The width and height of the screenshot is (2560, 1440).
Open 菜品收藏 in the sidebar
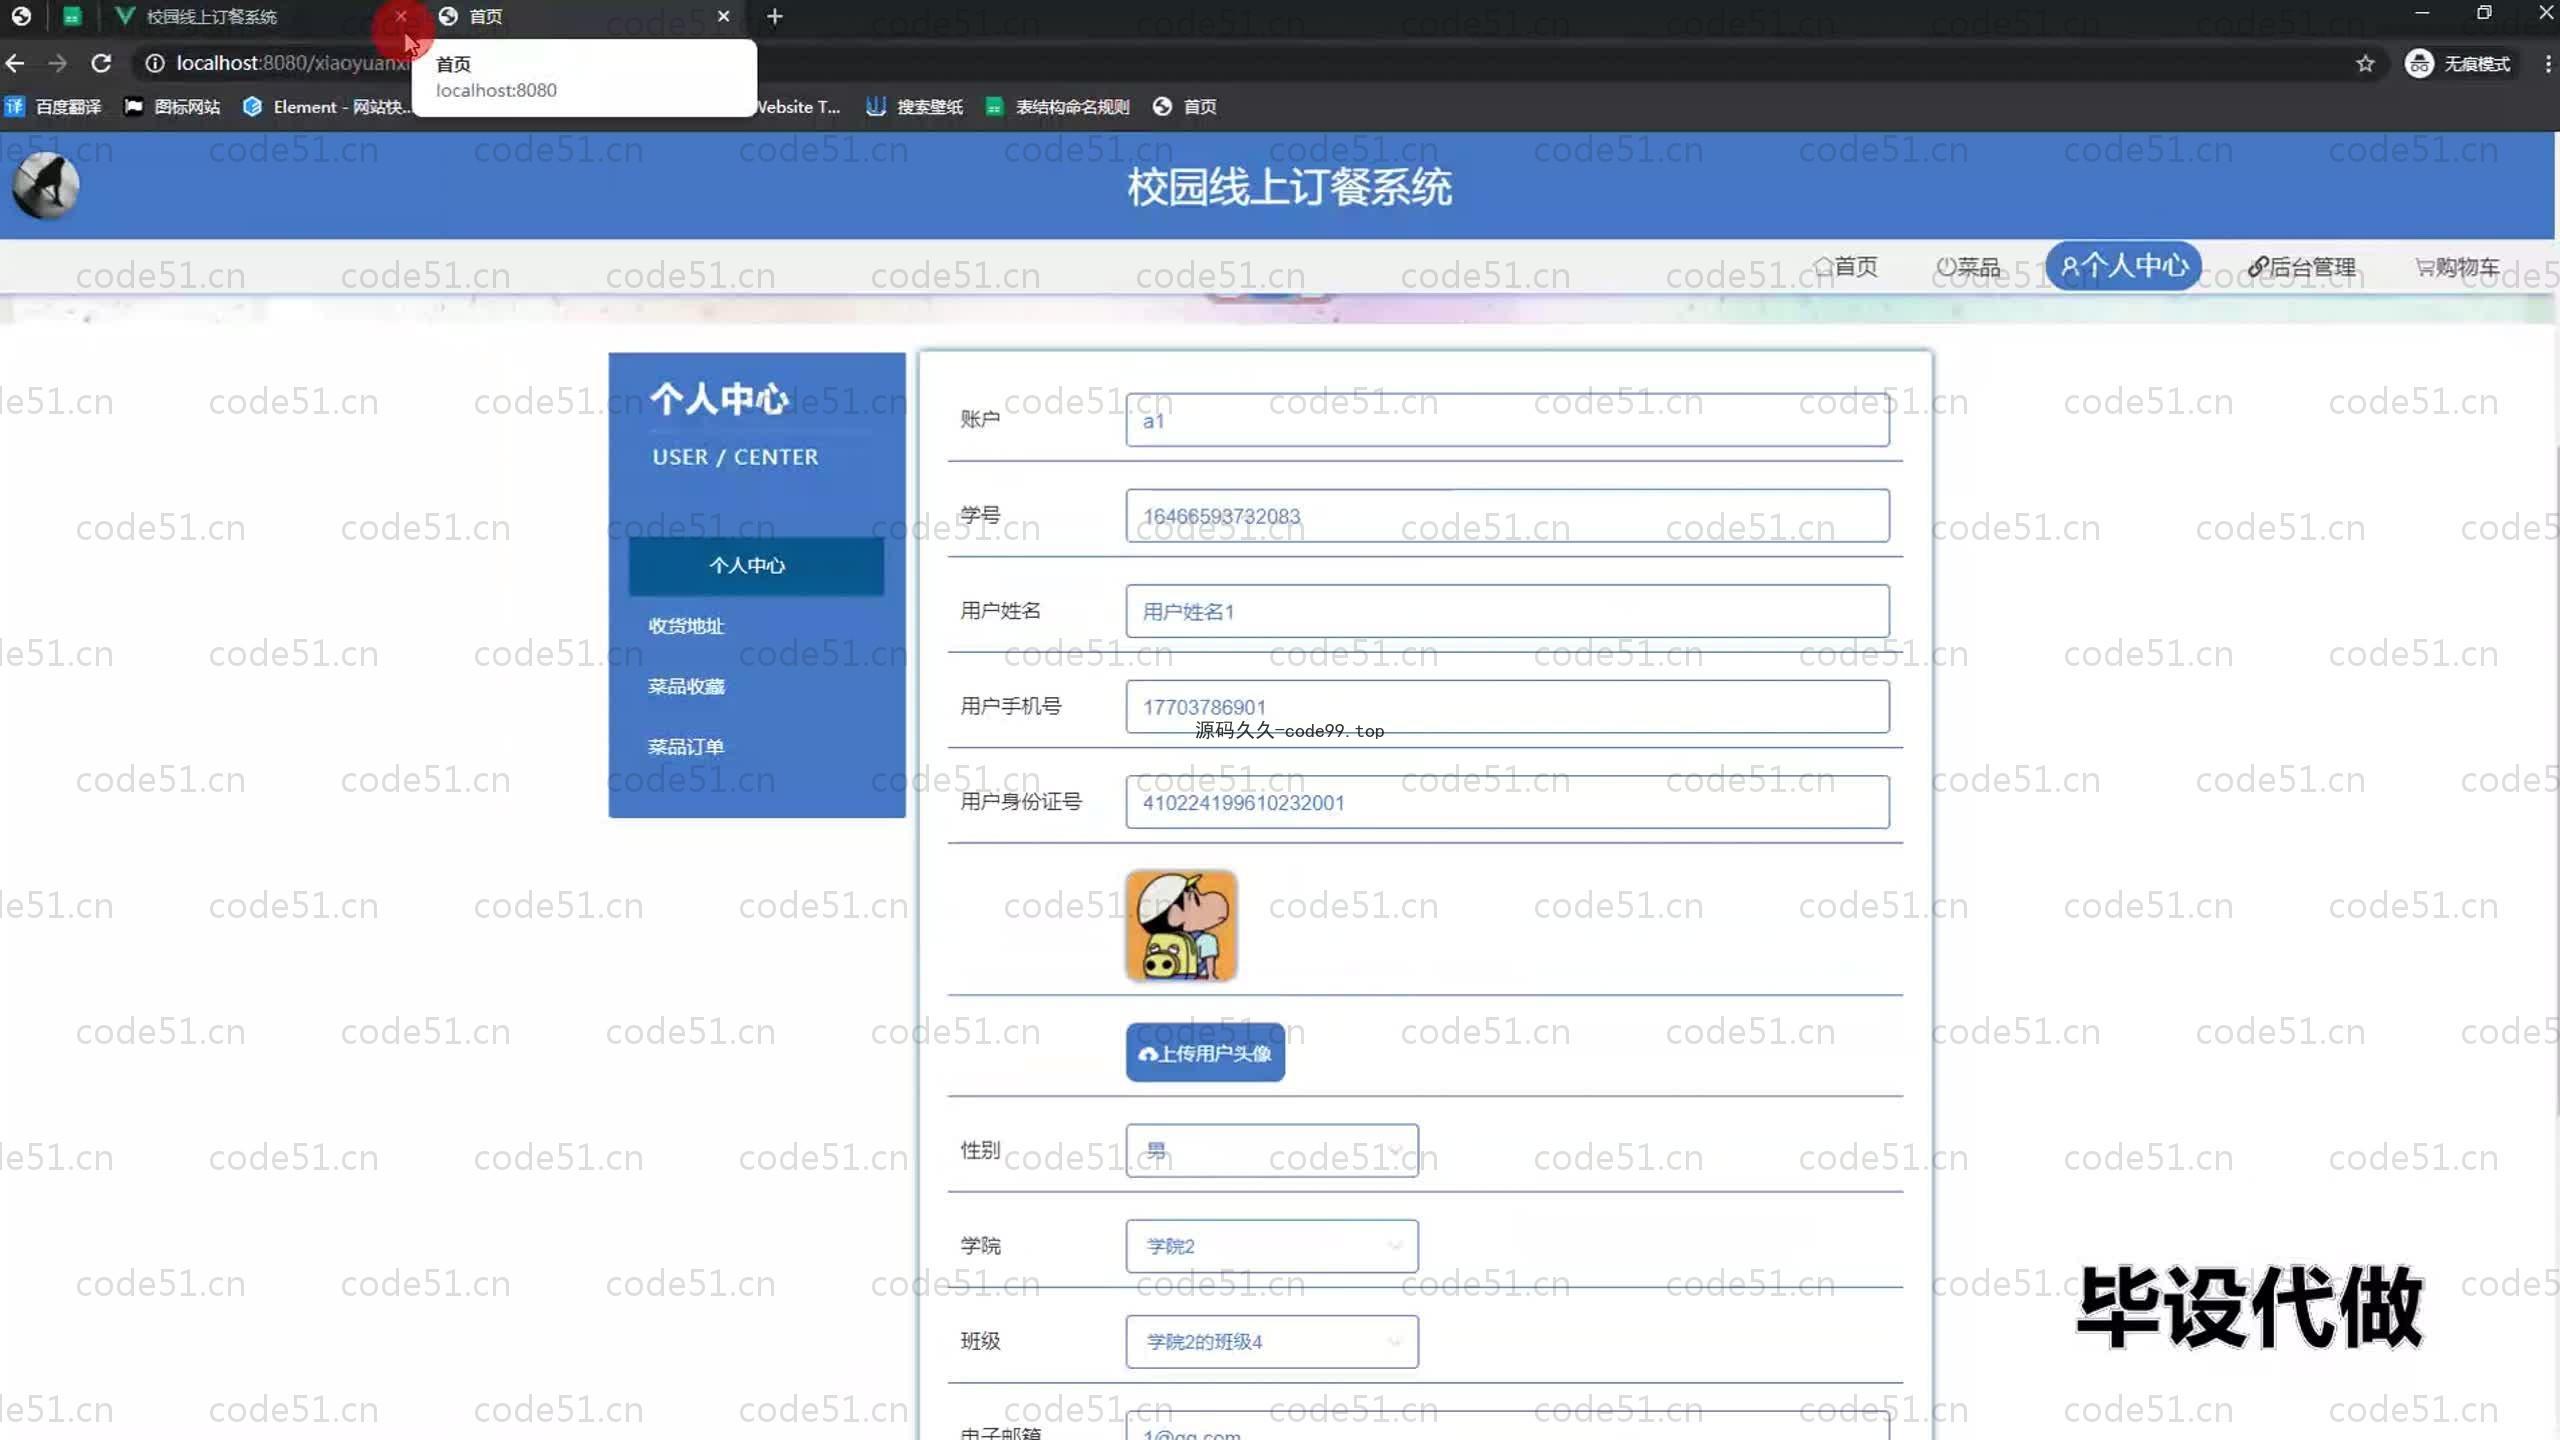click(x=686, y=687)
